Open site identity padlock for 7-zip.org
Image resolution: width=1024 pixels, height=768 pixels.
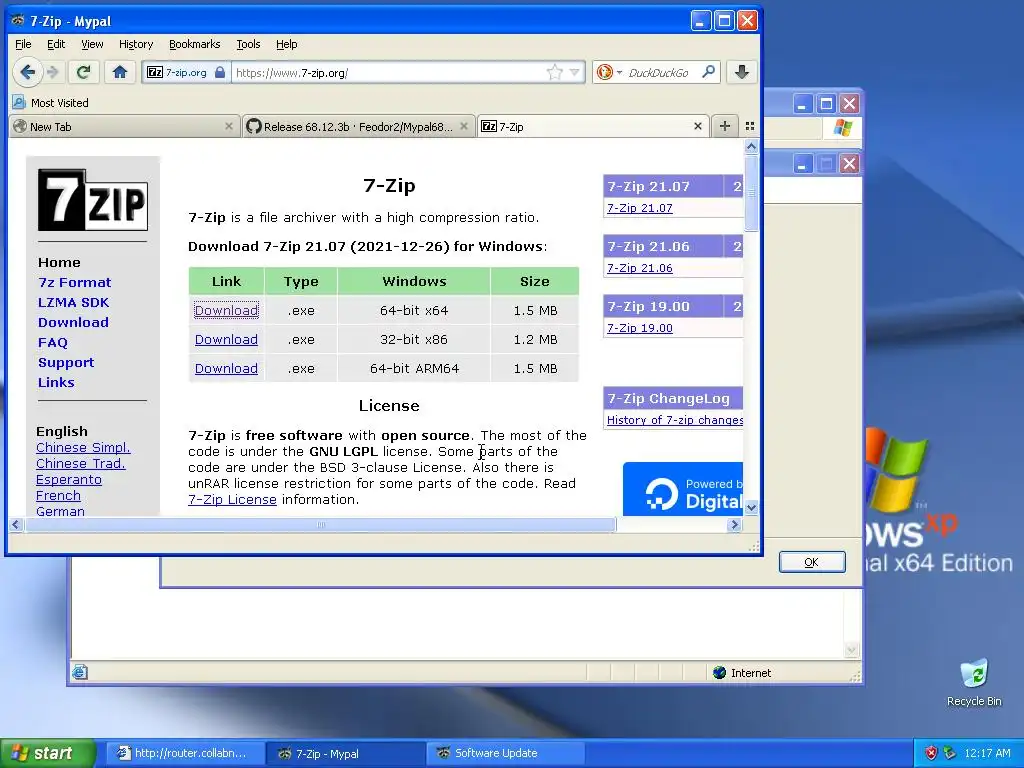(x=220, y=72)
